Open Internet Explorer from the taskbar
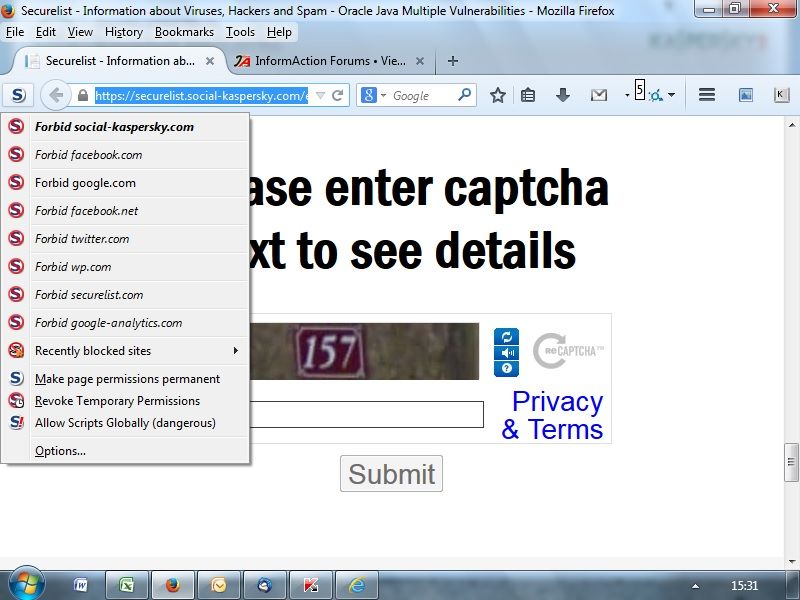The width and height of the screenshot is (800, 600). [x=357, y=585]
